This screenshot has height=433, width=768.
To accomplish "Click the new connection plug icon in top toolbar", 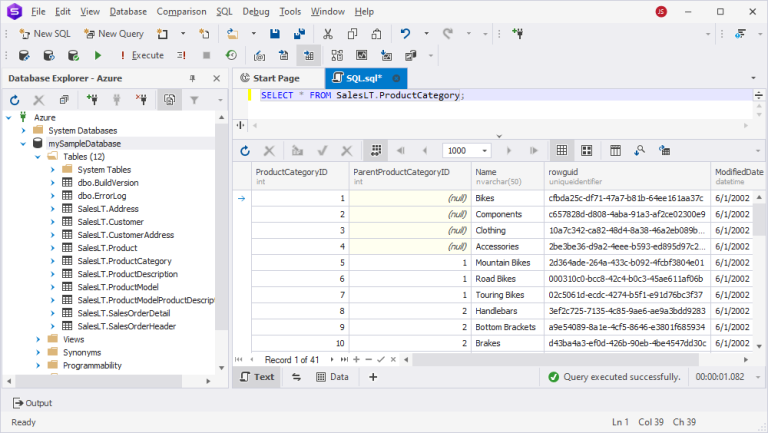I will click(518, 34).
